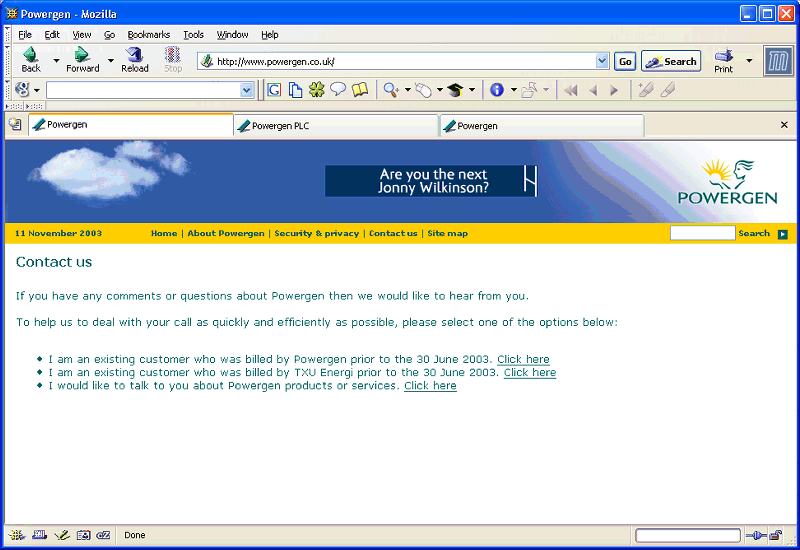
Task: Click the blue G Google search icon
Action: [274, 90]
